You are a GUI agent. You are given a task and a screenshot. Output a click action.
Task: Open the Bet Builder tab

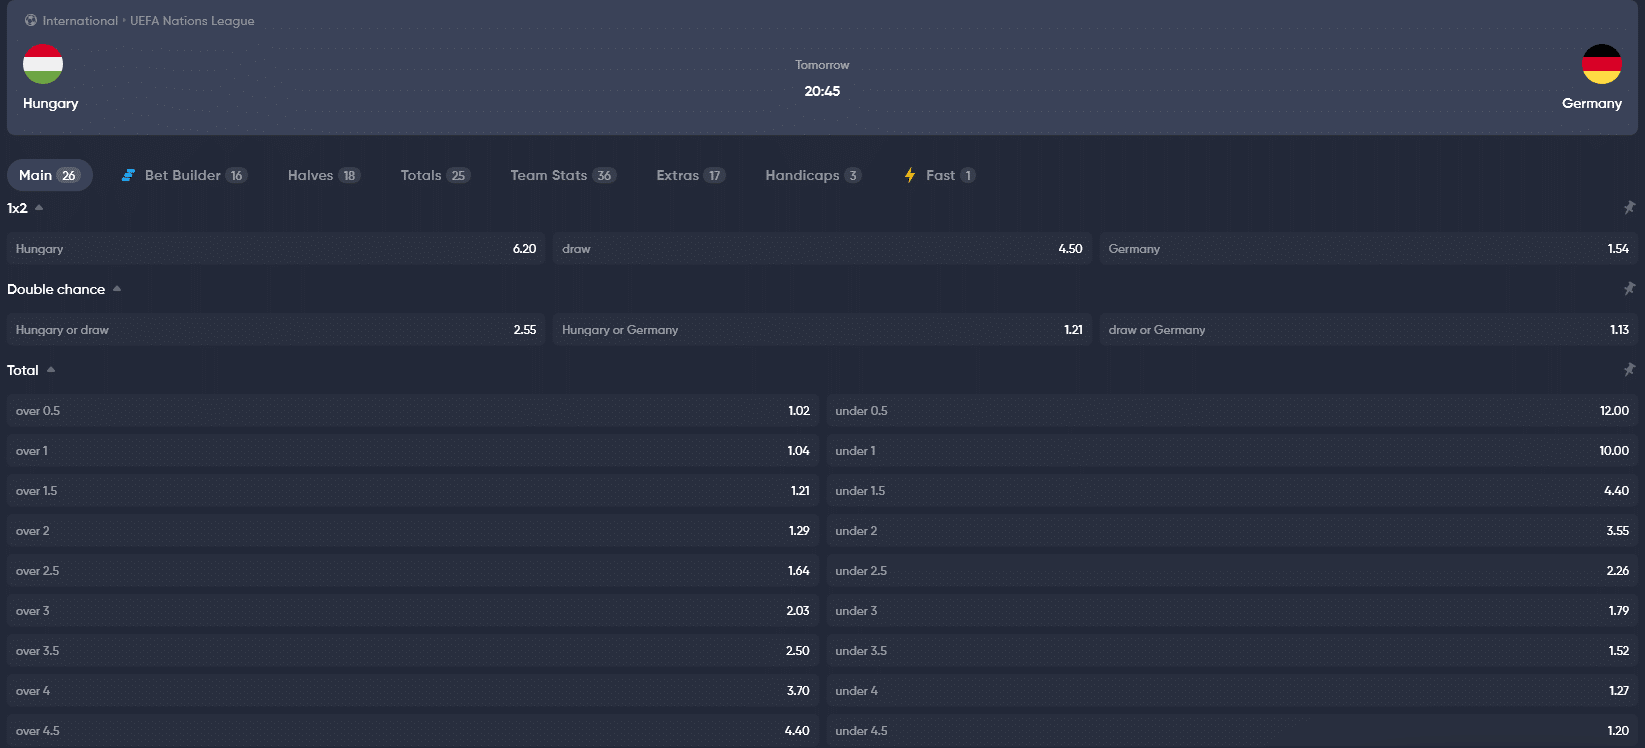point(184,175)
